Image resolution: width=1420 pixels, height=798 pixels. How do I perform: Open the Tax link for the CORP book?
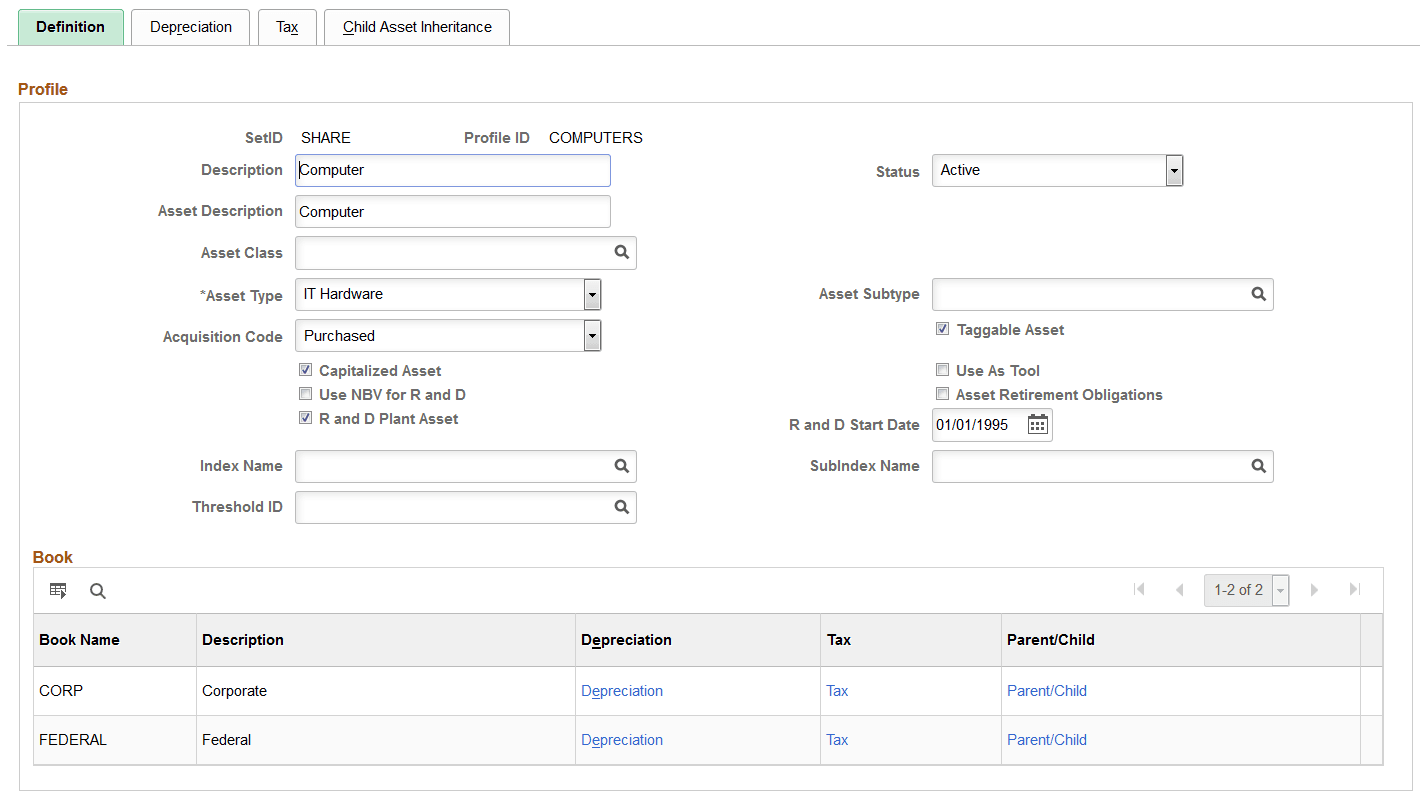point(837,690)
